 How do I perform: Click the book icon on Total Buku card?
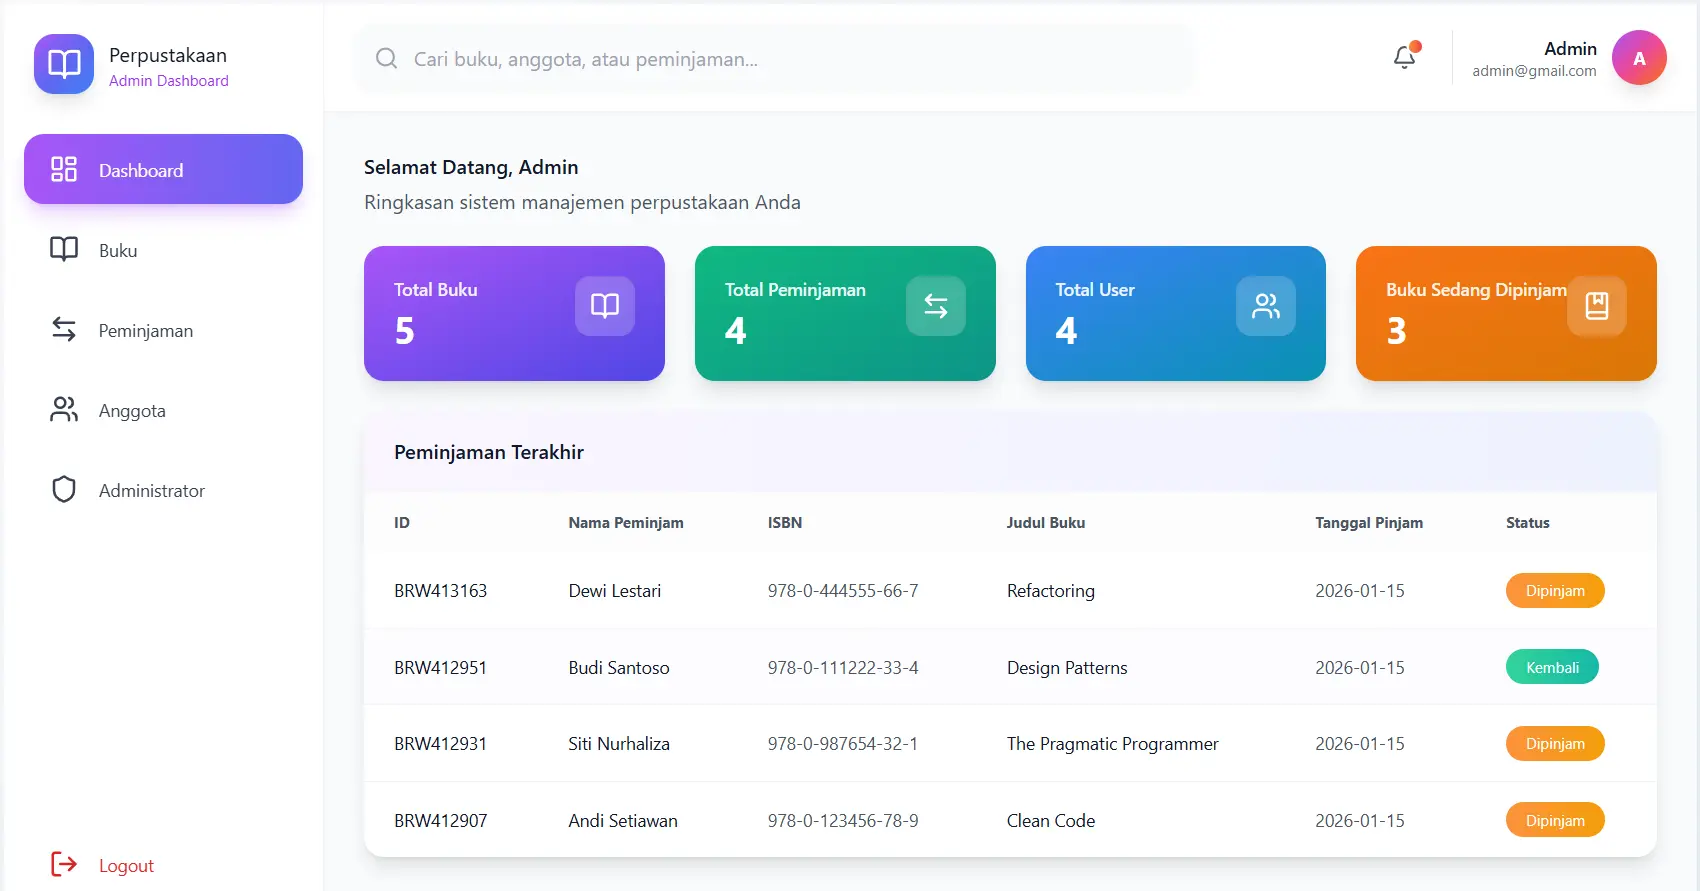pos(605,305)
